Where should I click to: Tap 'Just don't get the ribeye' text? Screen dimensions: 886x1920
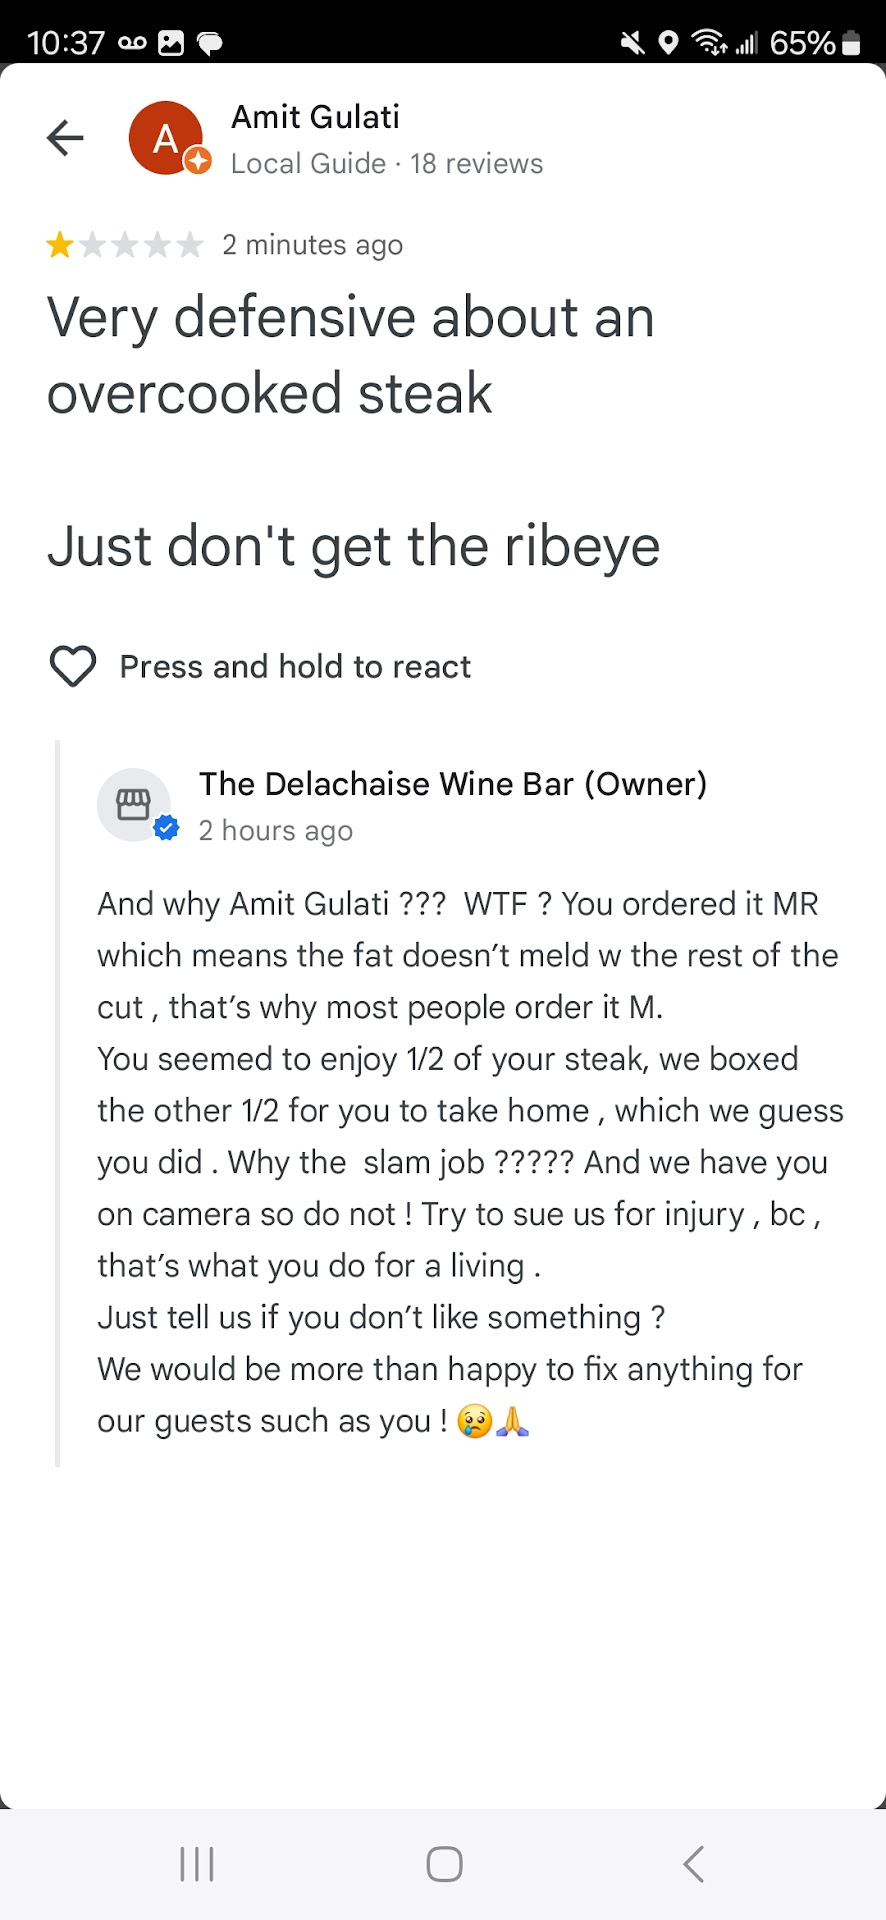coord(353,547)
